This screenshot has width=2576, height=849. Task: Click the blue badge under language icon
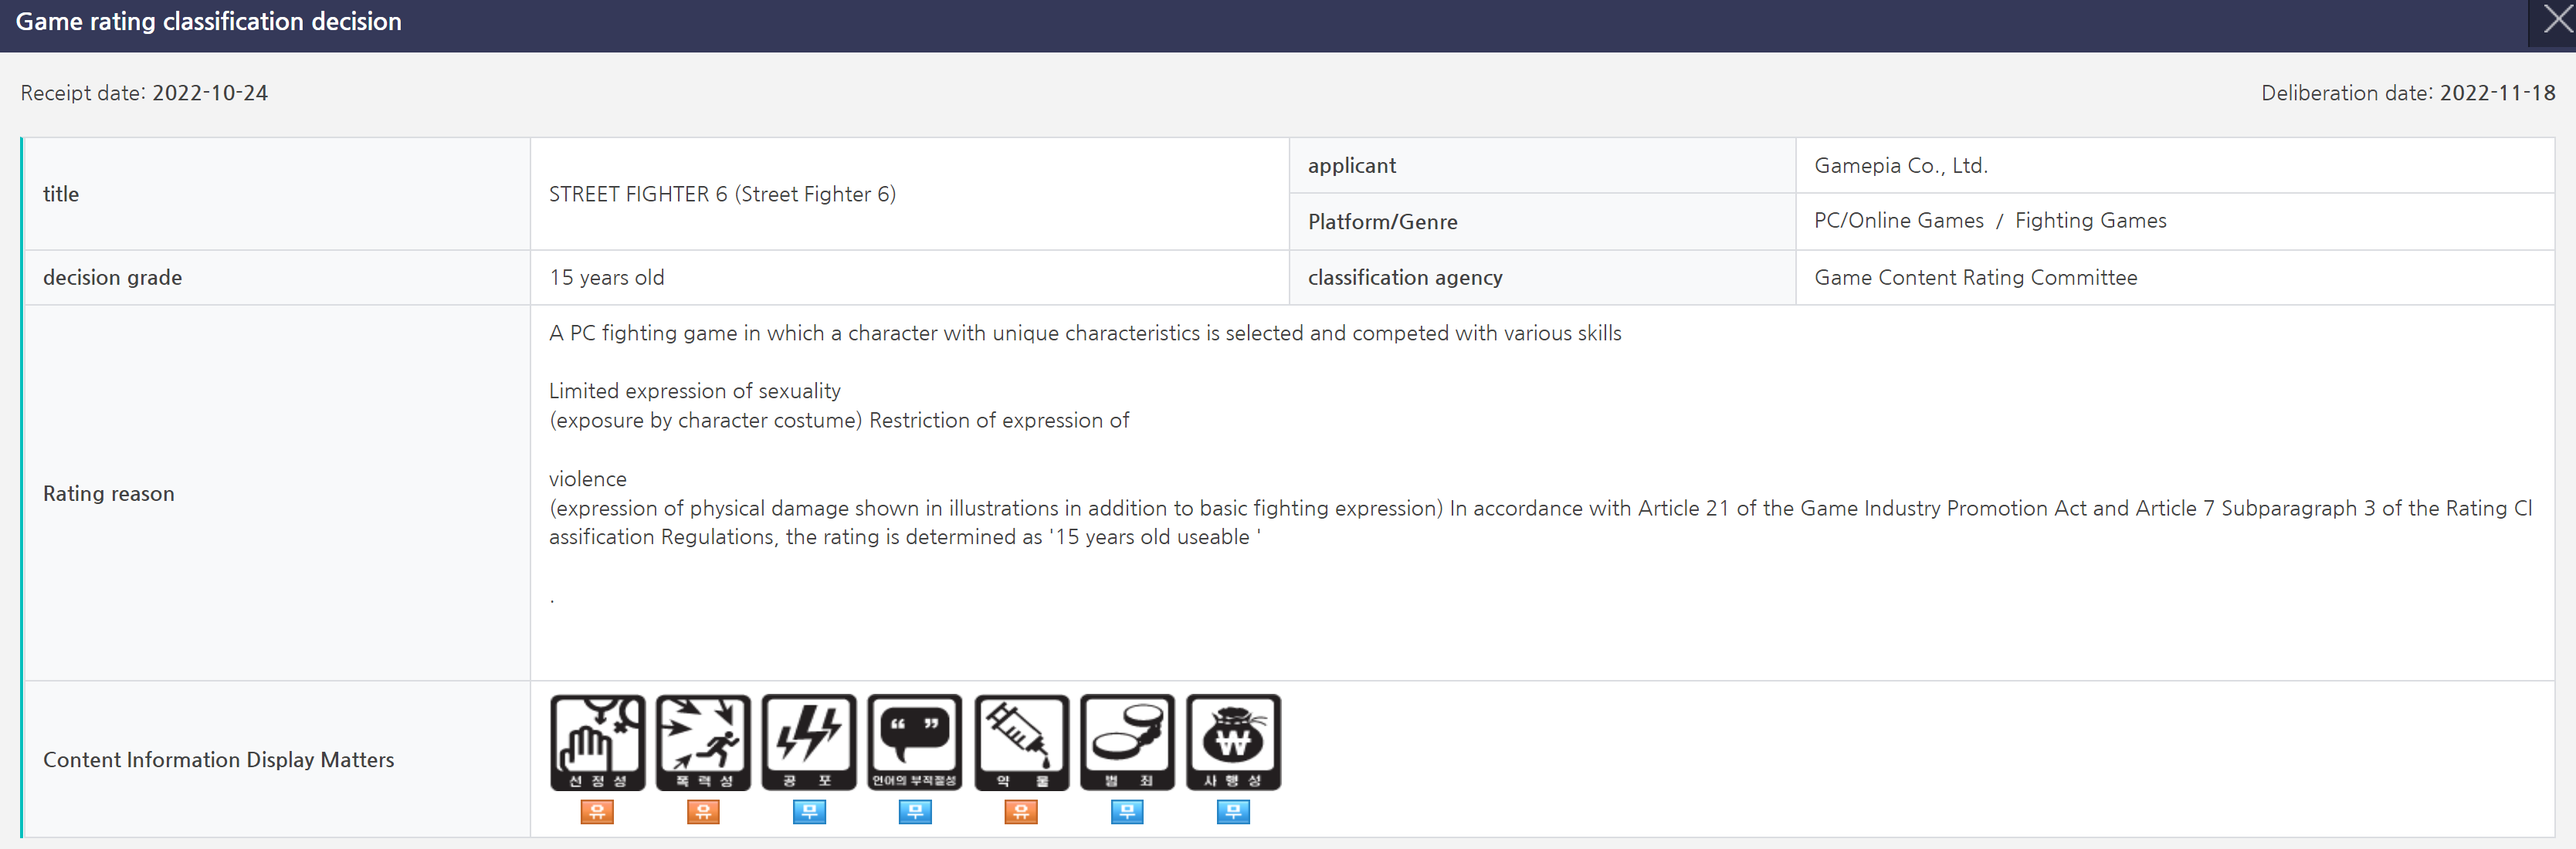click(915, 811)
